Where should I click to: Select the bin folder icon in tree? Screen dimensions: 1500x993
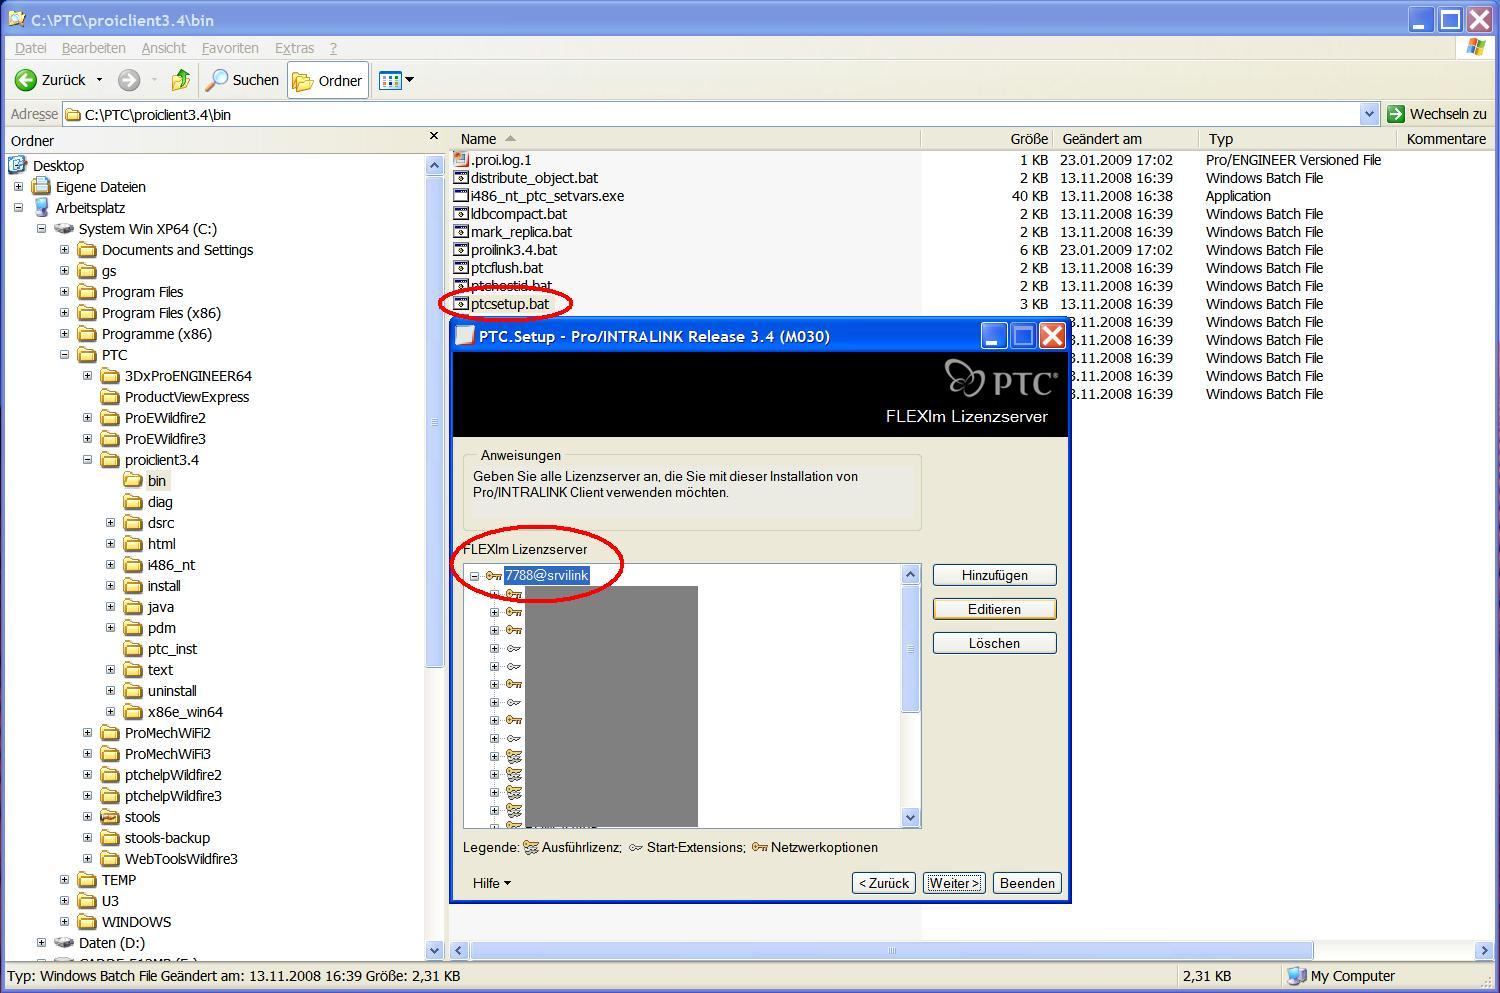coord(133,481)
